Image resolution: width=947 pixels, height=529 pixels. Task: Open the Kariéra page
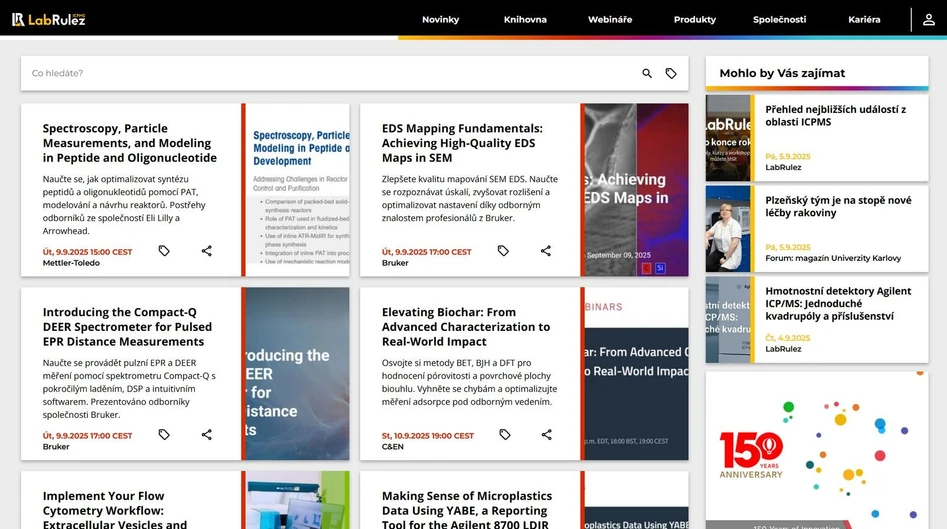pos(864,19)
